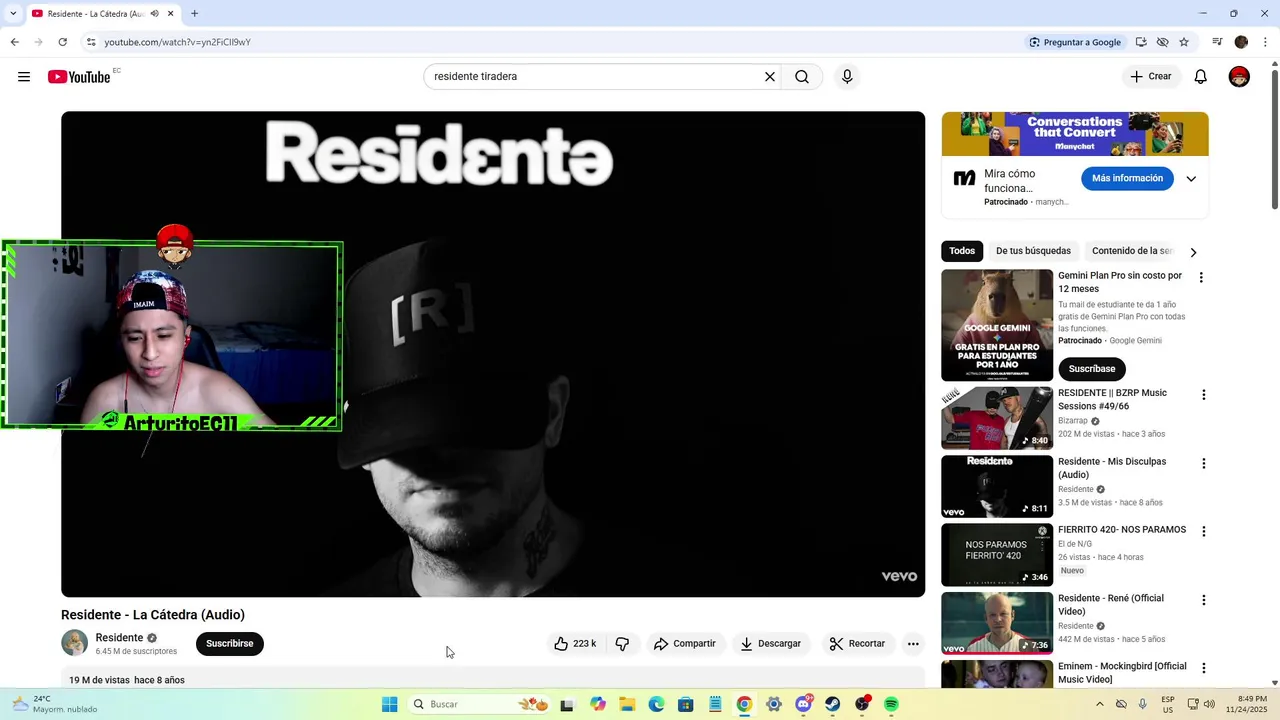The width and height of the screenshot is (1280, 720).
Task: Open tab search dropdown arrow
Action: point(14,13)
